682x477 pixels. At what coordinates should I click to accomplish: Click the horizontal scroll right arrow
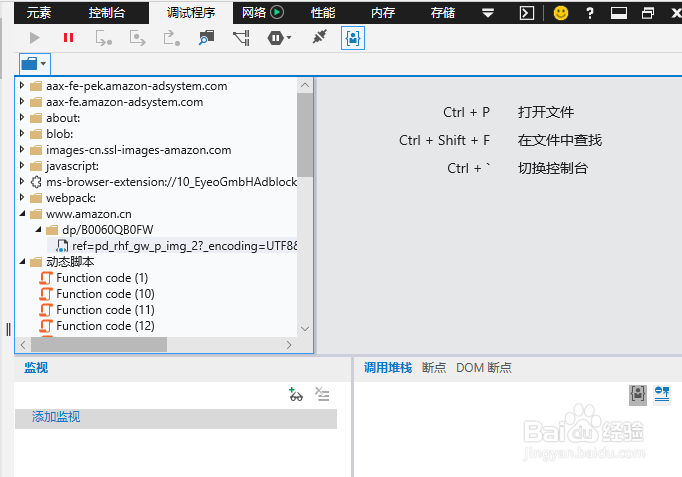pos(289,345)
